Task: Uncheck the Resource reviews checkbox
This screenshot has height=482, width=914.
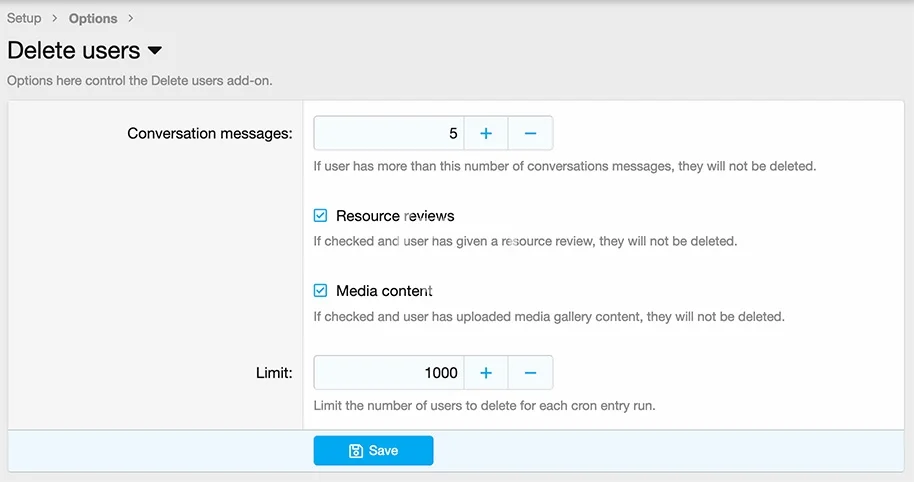Action: (321, 215)
